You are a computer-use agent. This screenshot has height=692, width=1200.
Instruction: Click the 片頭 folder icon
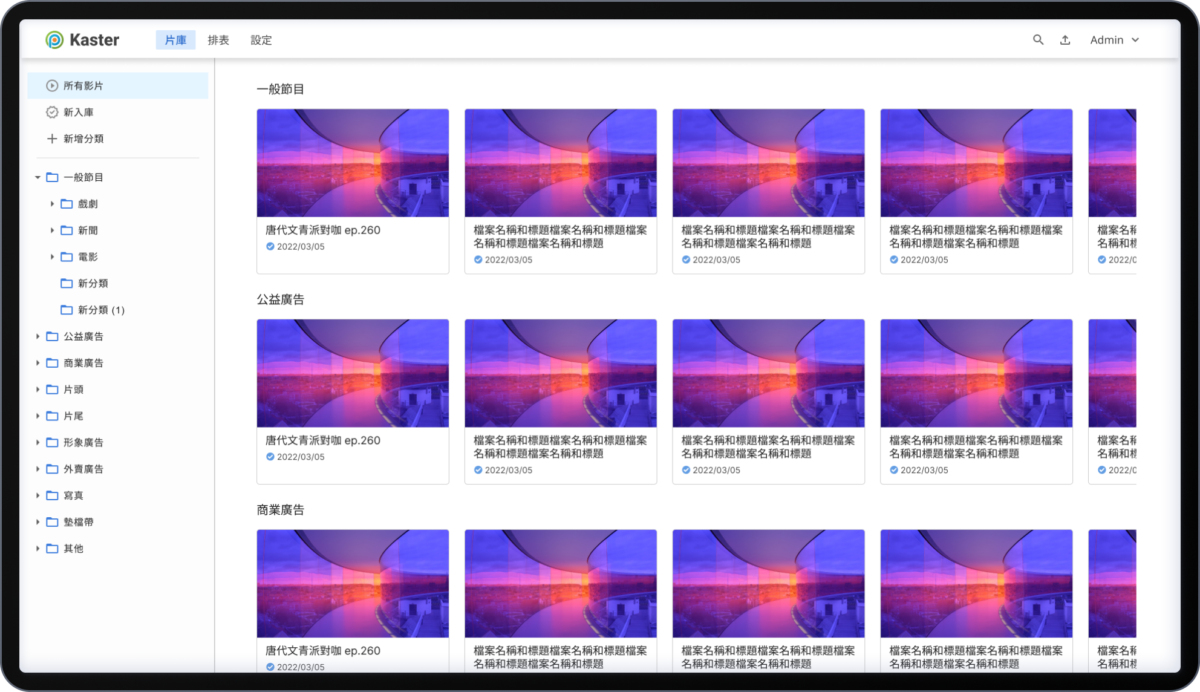click(52, 389)
